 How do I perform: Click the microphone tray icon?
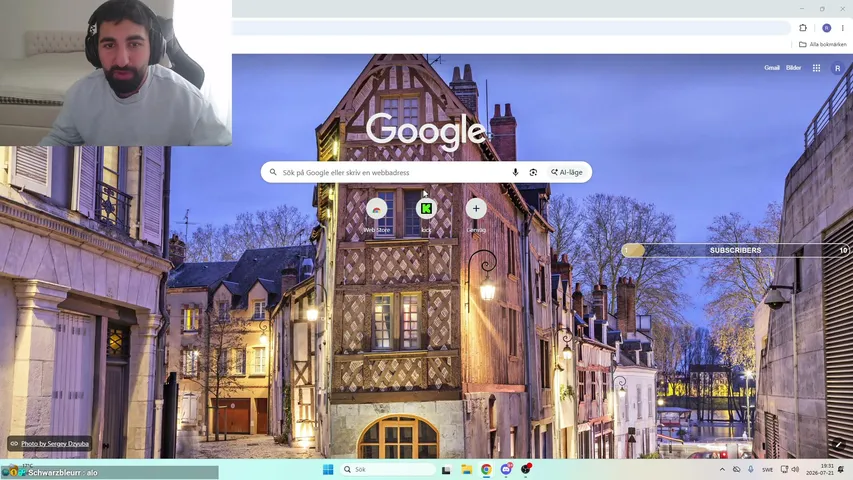(x=751, y=469)
